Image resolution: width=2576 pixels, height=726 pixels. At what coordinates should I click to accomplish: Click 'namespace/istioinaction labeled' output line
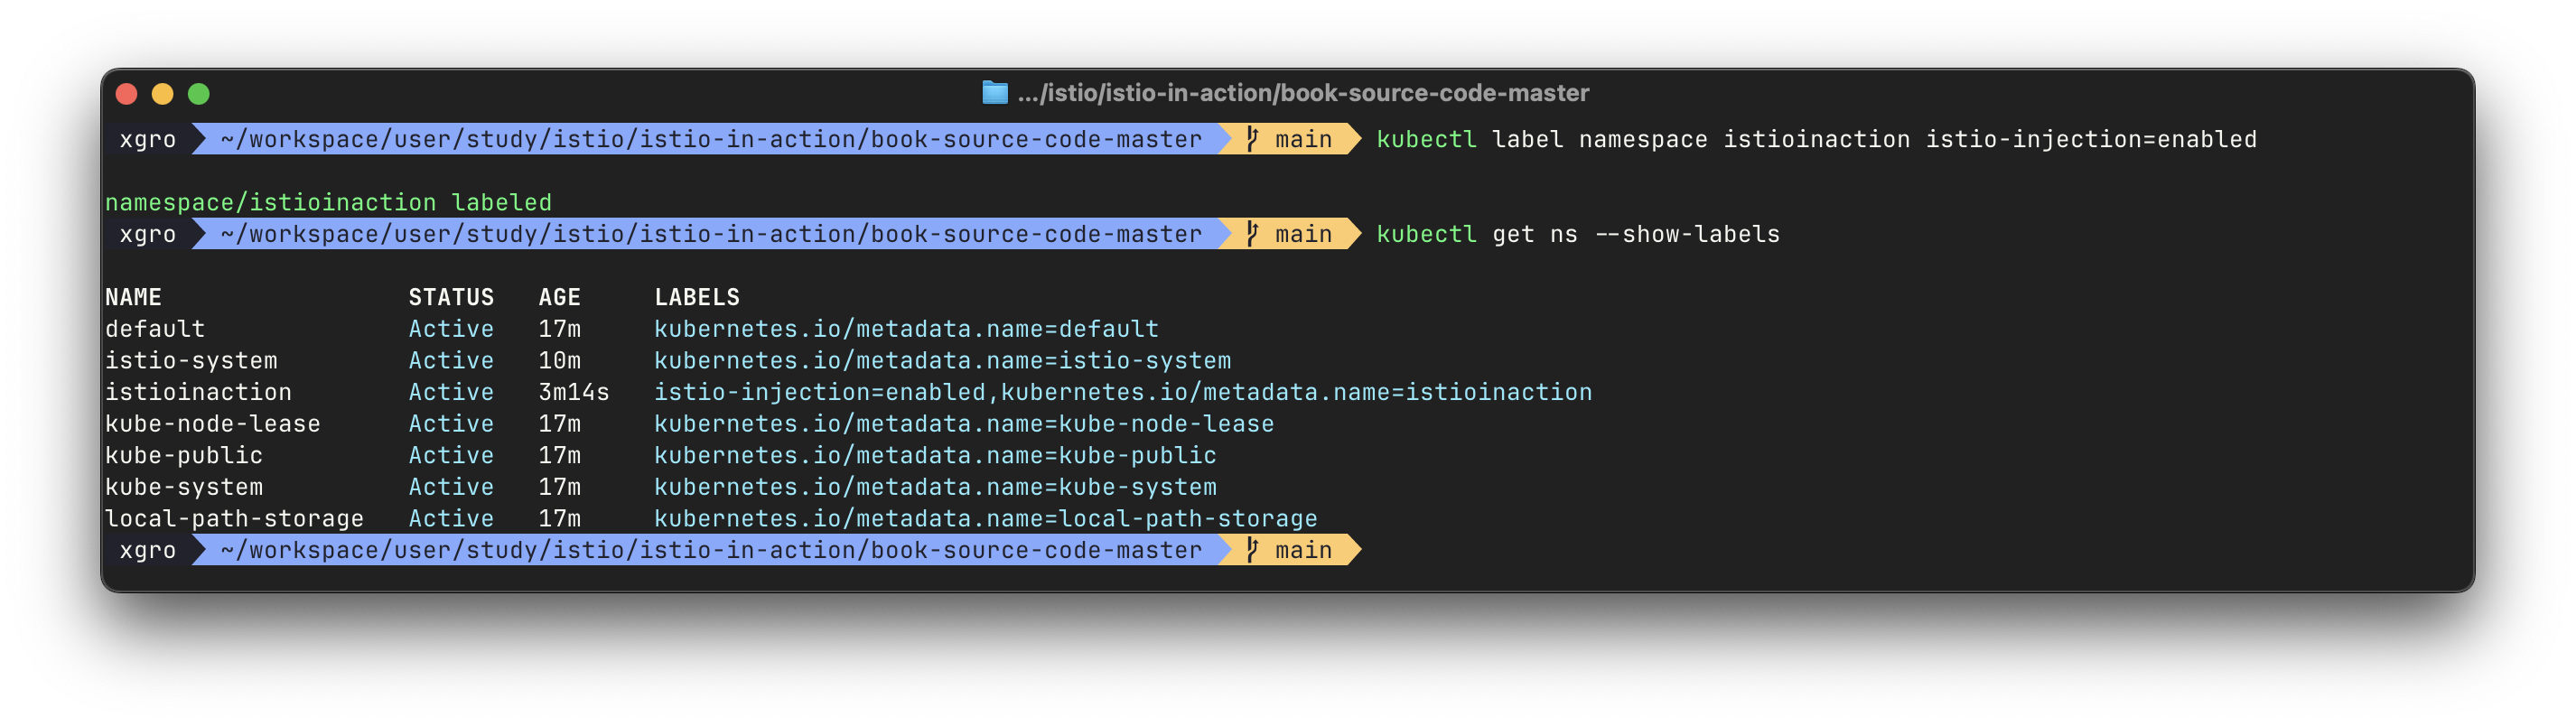[x=328, y=203]
